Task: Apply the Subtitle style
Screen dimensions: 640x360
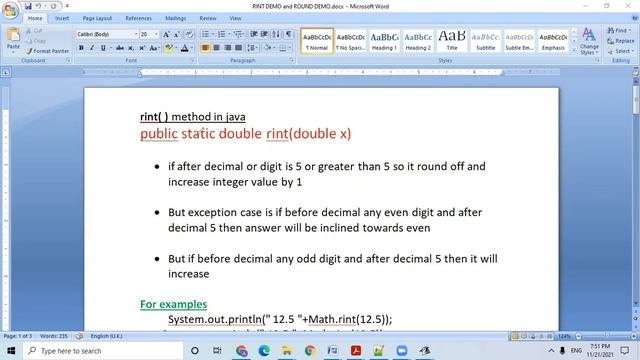Action: coord(486,41)
